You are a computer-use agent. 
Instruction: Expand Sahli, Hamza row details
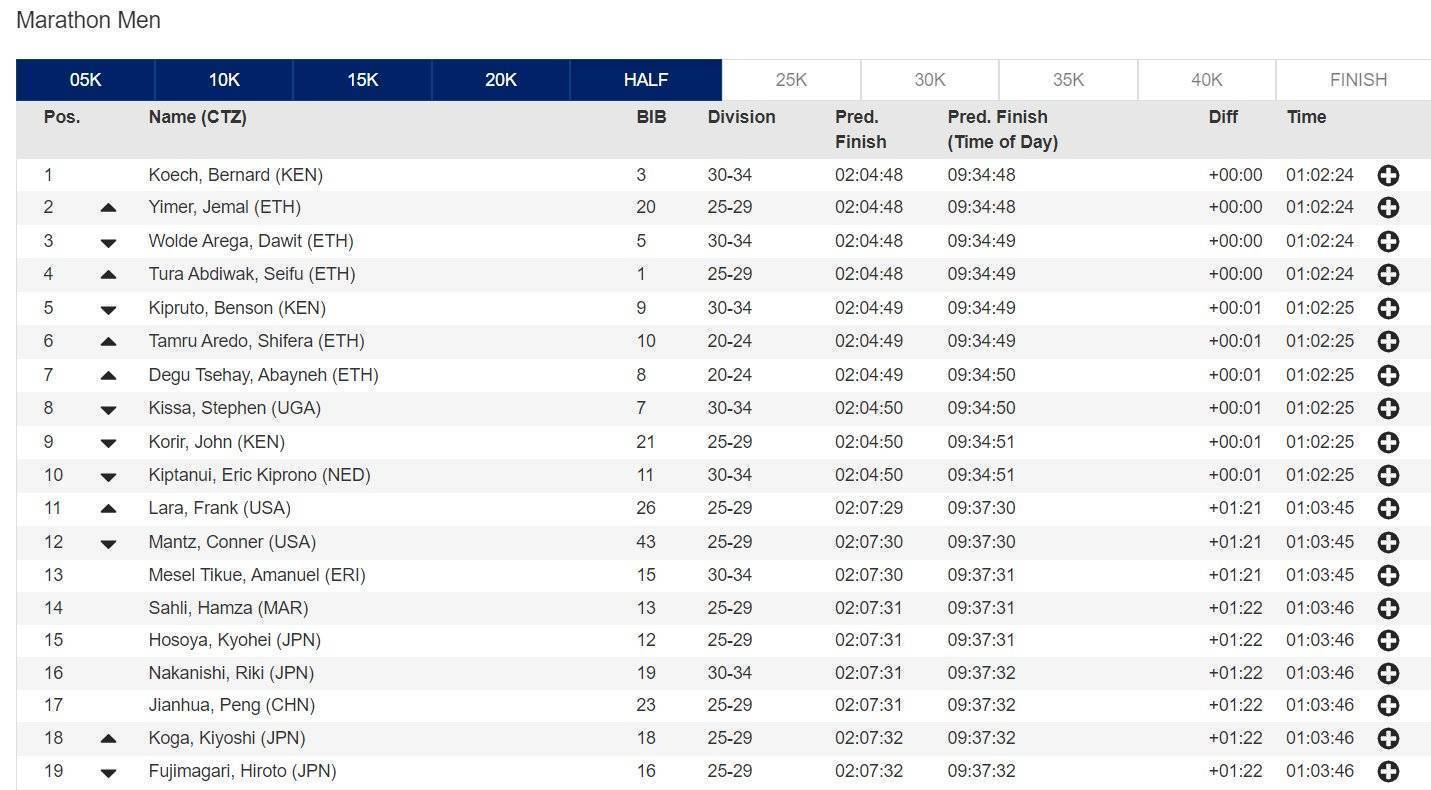(x=1388, y=608)
